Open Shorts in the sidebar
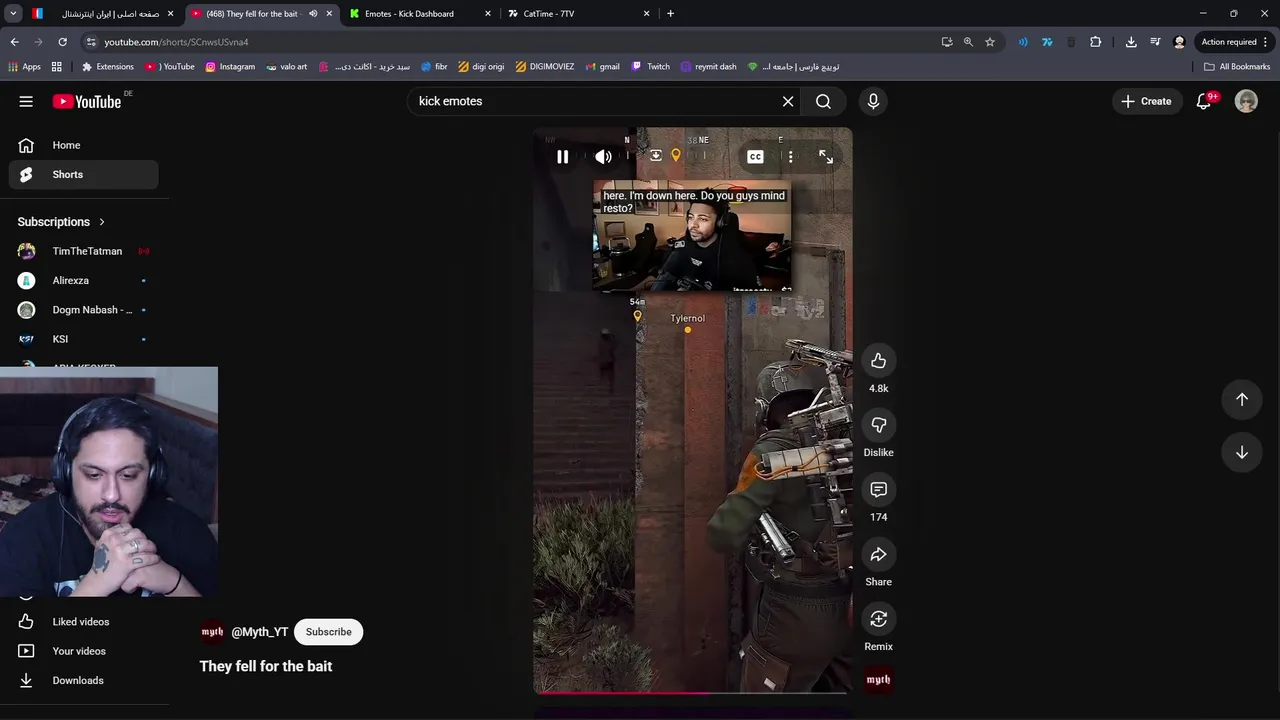The width and height of the screenshot is (1280, 720). click(84, 174)
